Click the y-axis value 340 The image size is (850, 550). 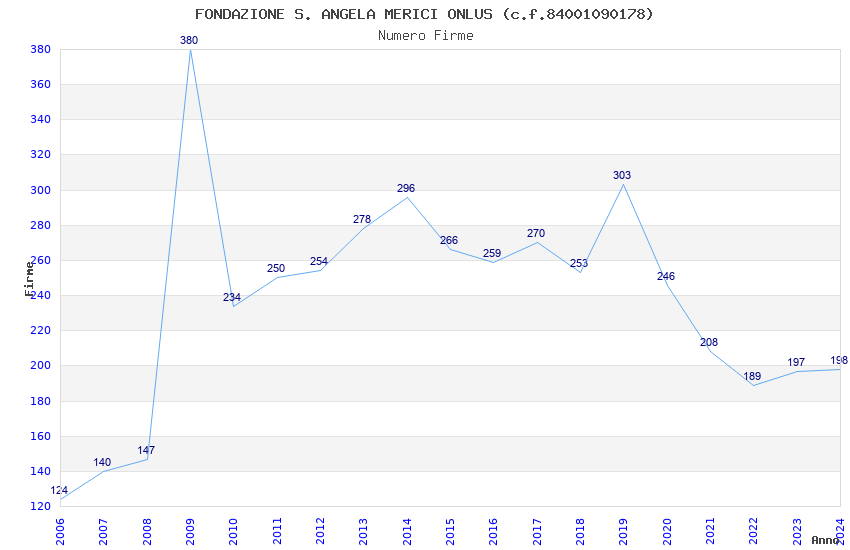point(41,119)
